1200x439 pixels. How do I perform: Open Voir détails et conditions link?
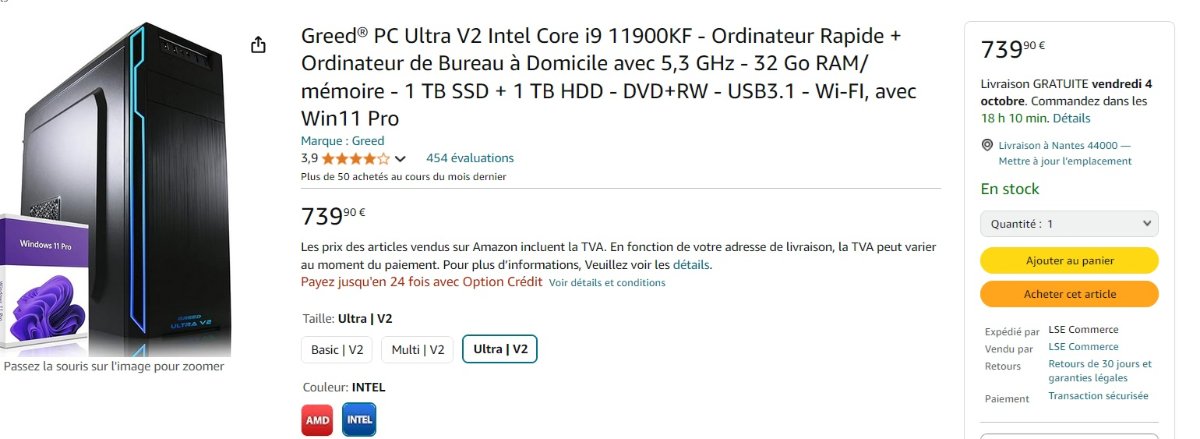click(607, 283)
